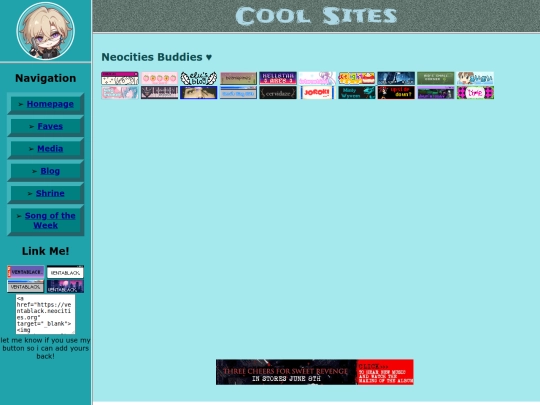Open the close-up eyes site button

[199, 93]
